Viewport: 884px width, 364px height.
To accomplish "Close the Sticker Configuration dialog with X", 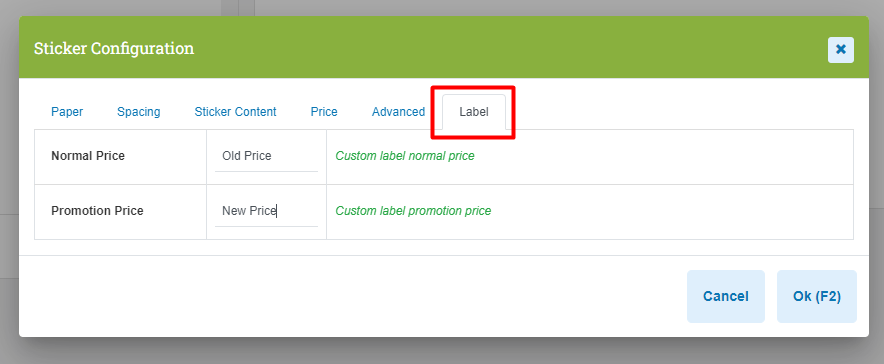I will (841, 50).
